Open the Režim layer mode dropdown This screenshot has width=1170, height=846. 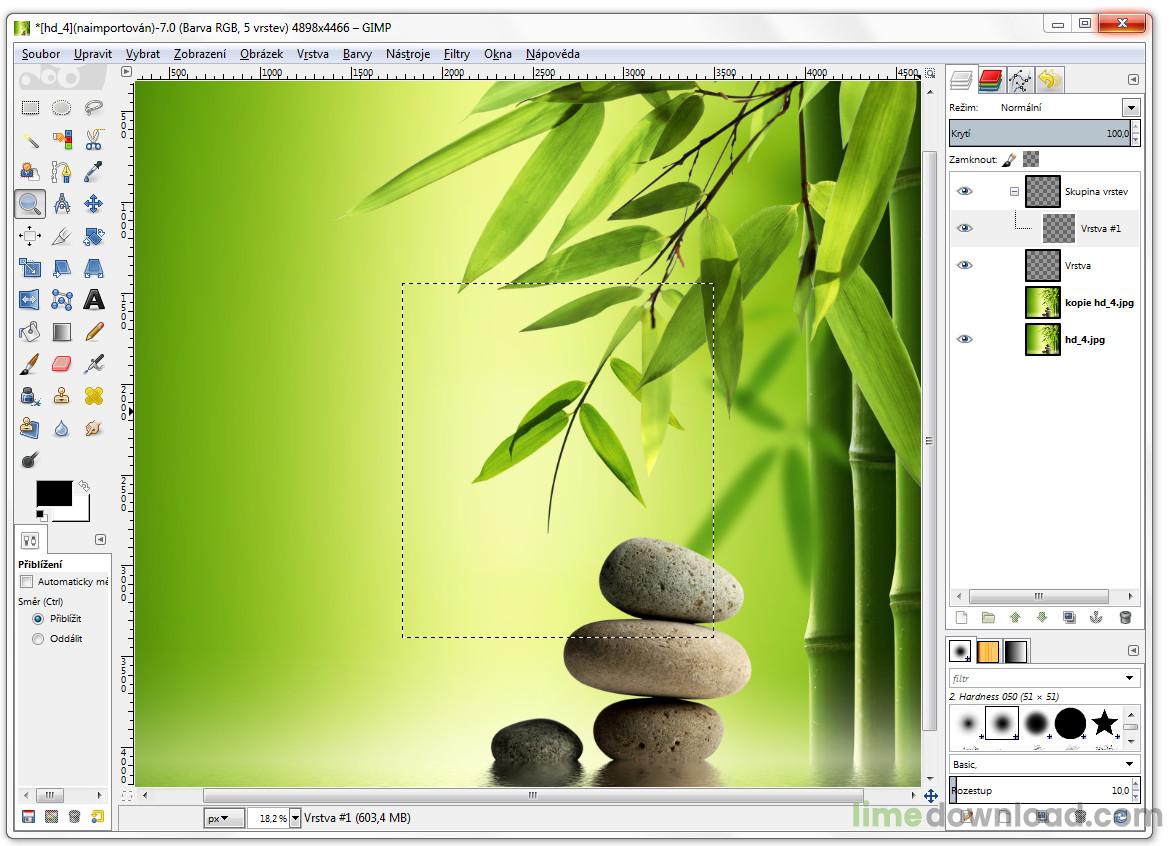pos(1130,107)
